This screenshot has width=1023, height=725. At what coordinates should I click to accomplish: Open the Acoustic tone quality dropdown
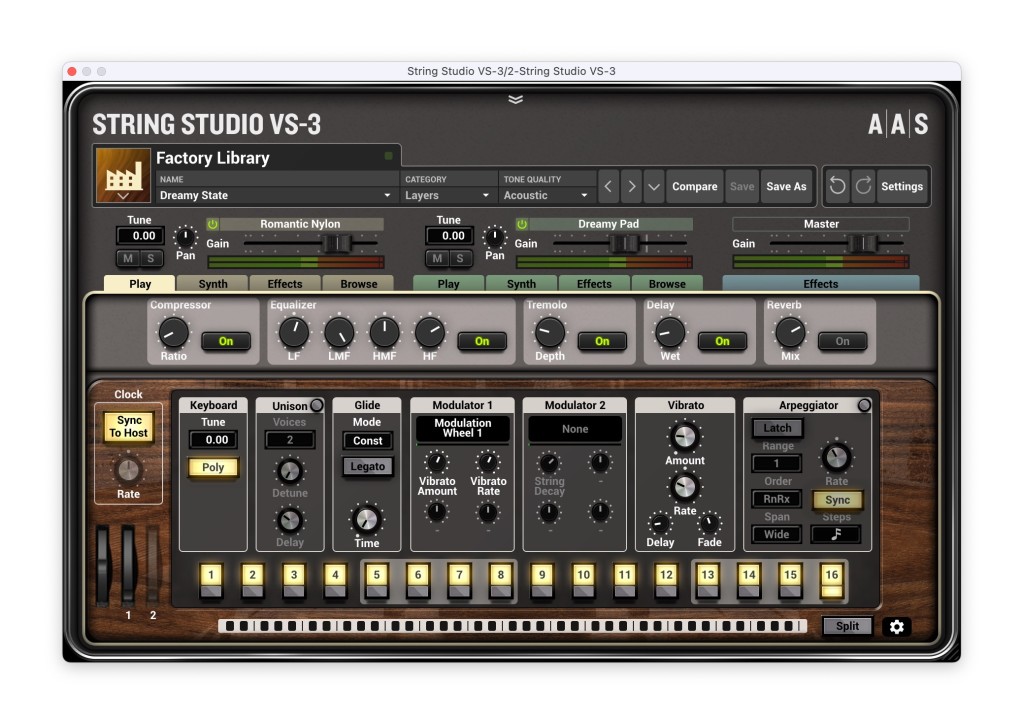547,195
